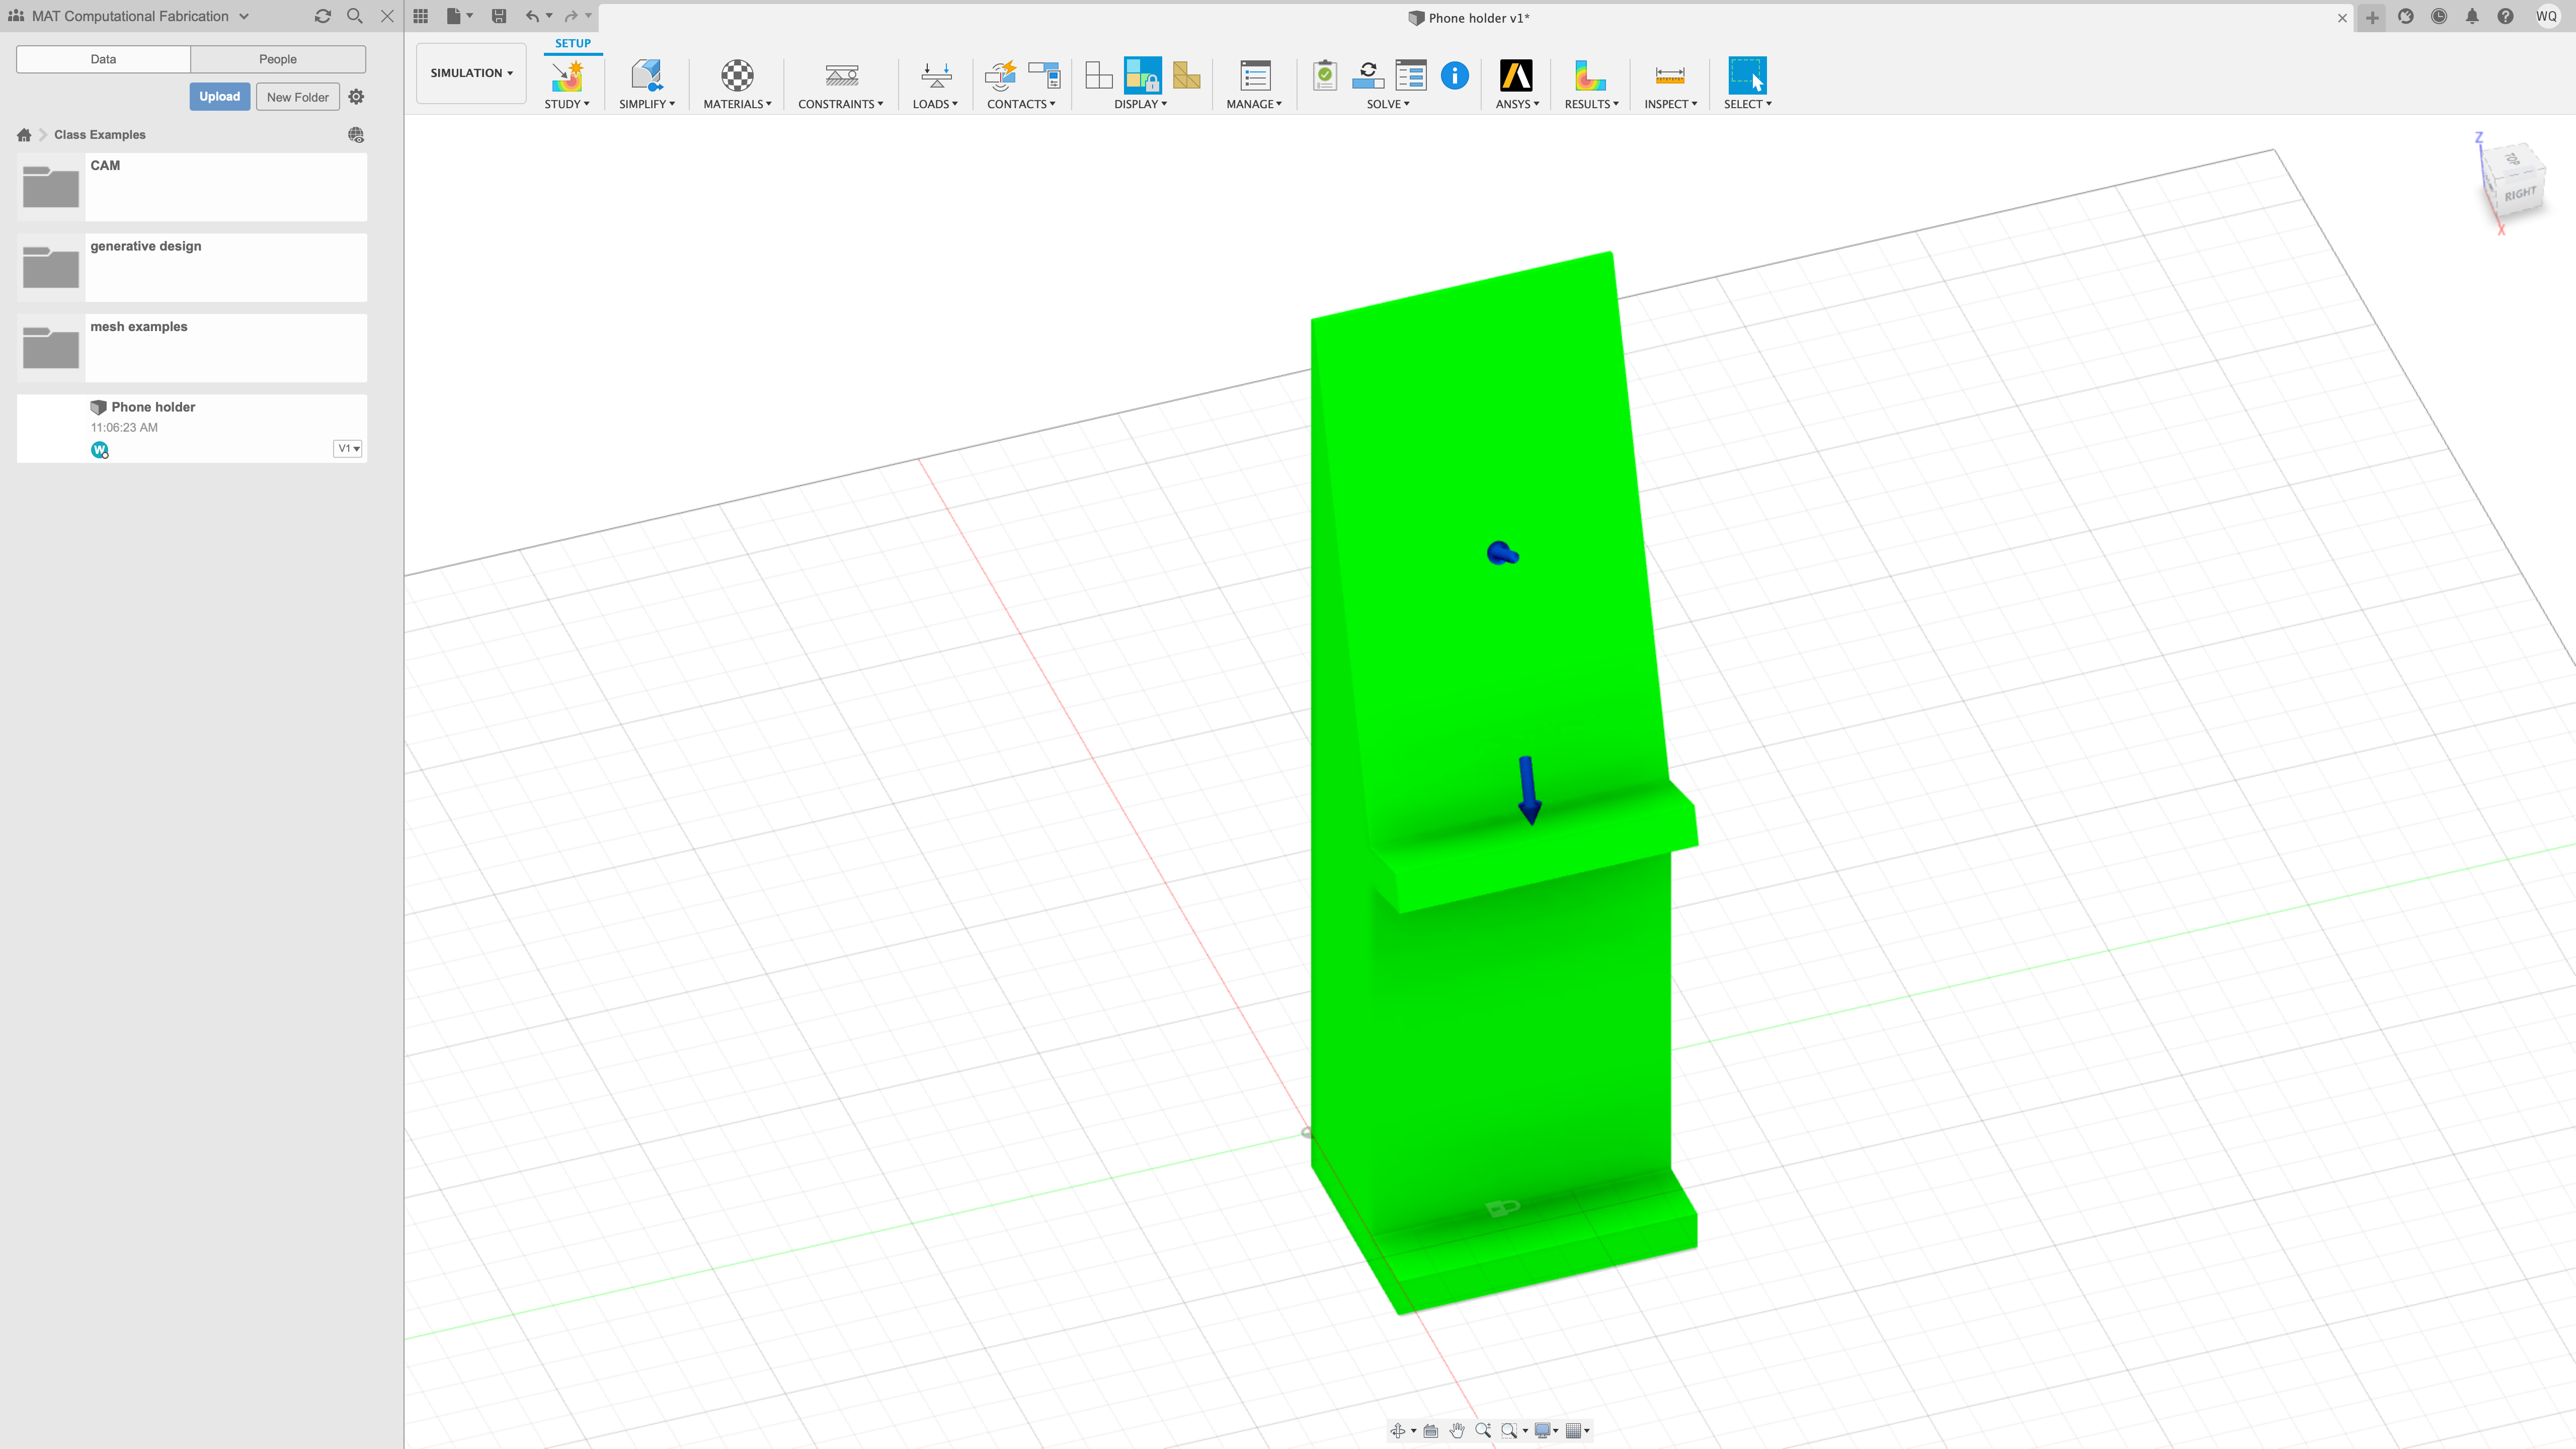
Task: Refresh the data panel
Action: coord(322,16)
